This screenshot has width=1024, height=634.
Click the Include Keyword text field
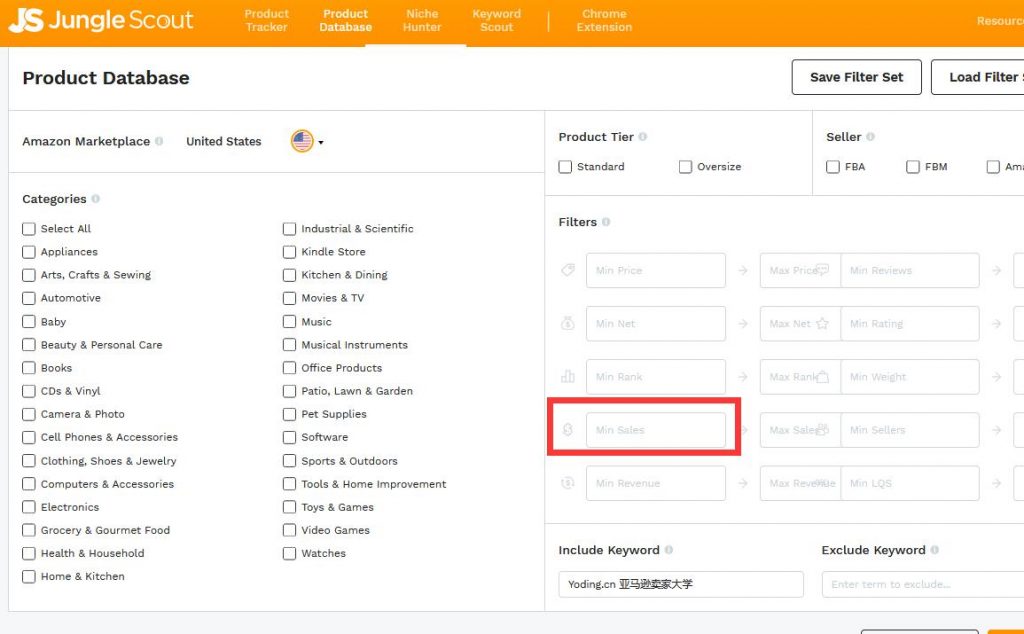(680, 584)
